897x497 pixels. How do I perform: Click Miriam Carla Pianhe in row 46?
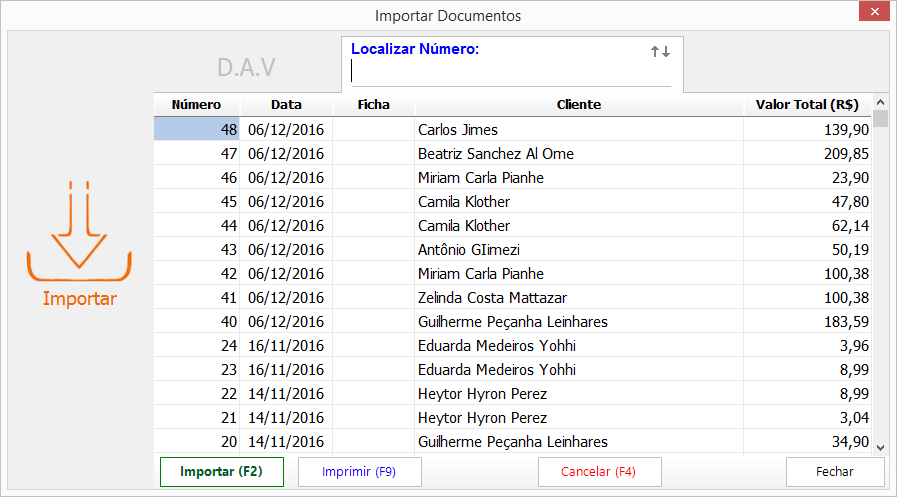coord(481,178)
